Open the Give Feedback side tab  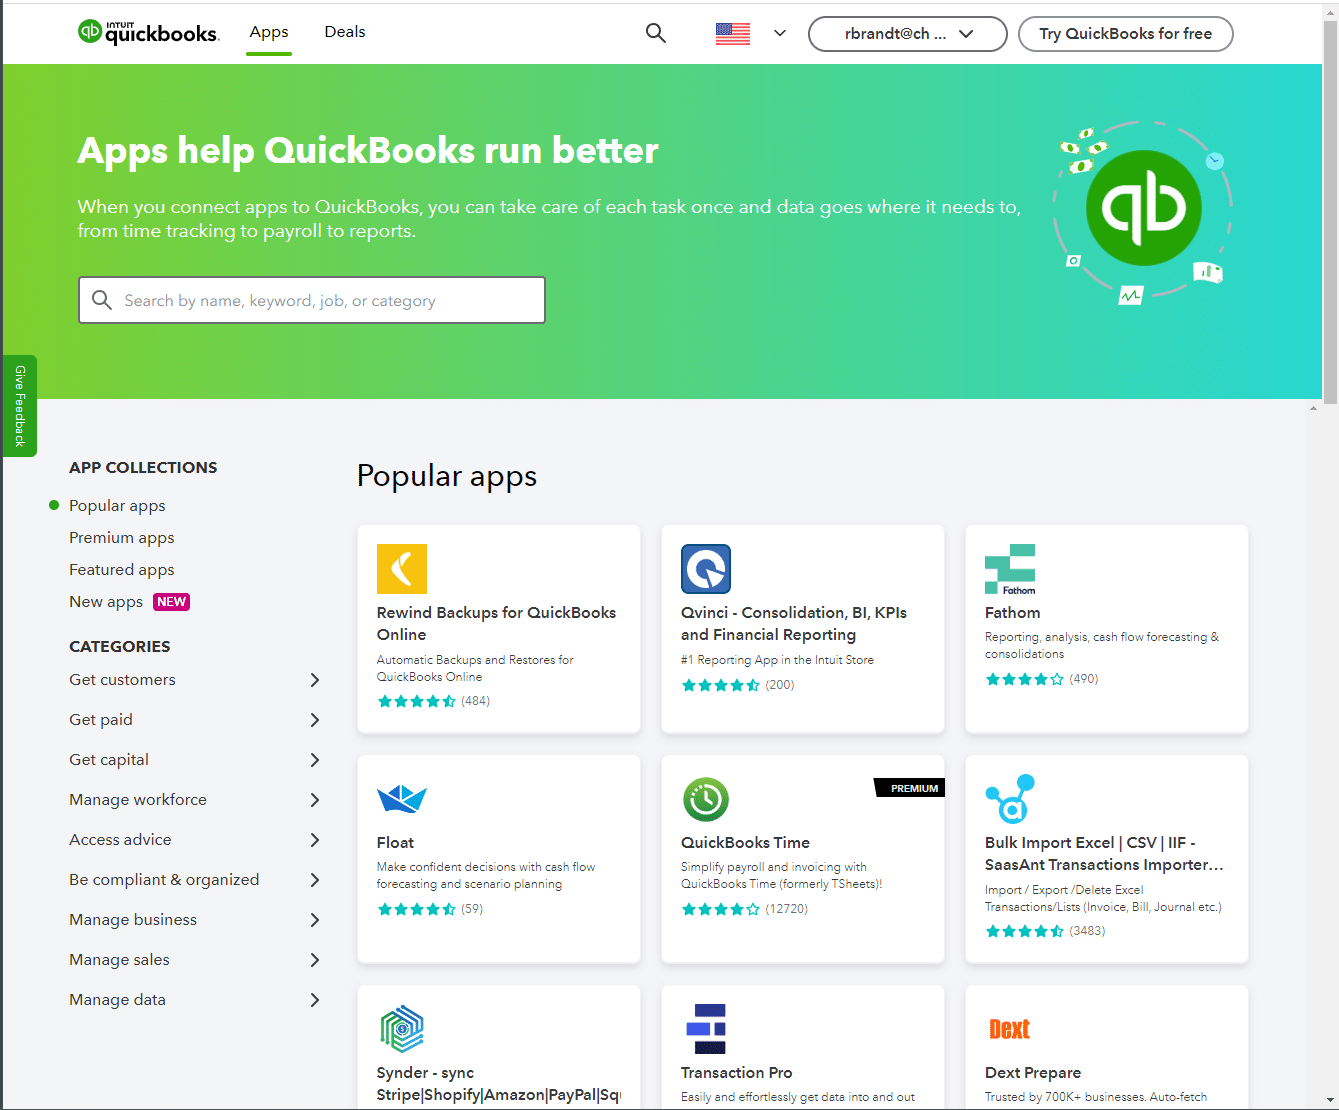[x=20, y=406]
